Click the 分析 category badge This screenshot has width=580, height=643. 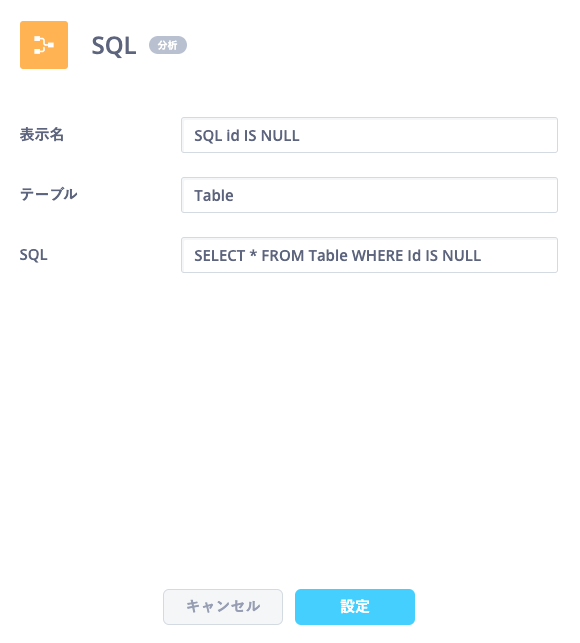point(168,45)
